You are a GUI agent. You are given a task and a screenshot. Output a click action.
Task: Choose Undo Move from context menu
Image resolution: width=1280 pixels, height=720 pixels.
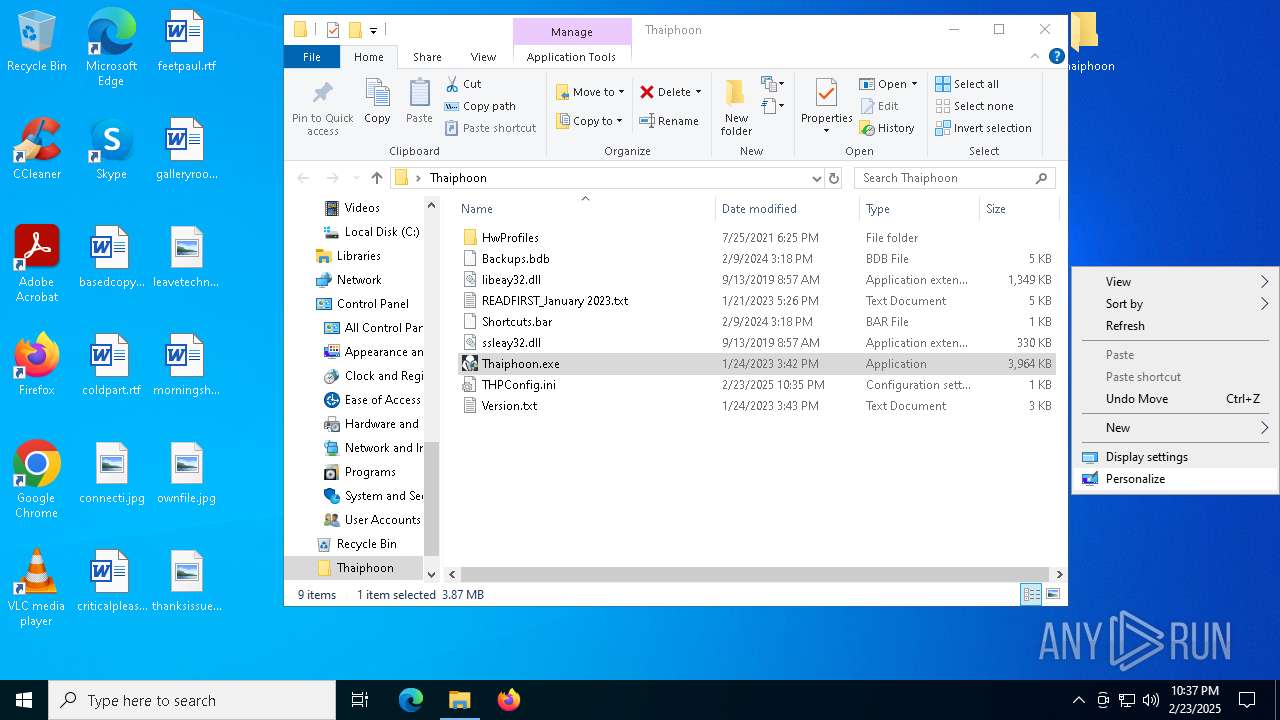coord(1175,399)
